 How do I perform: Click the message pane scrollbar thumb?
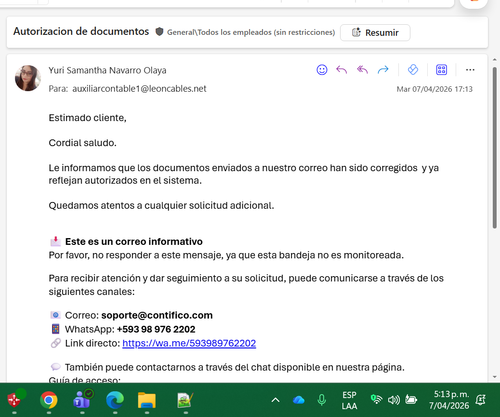pyautogui.click(x=495, y=148)
